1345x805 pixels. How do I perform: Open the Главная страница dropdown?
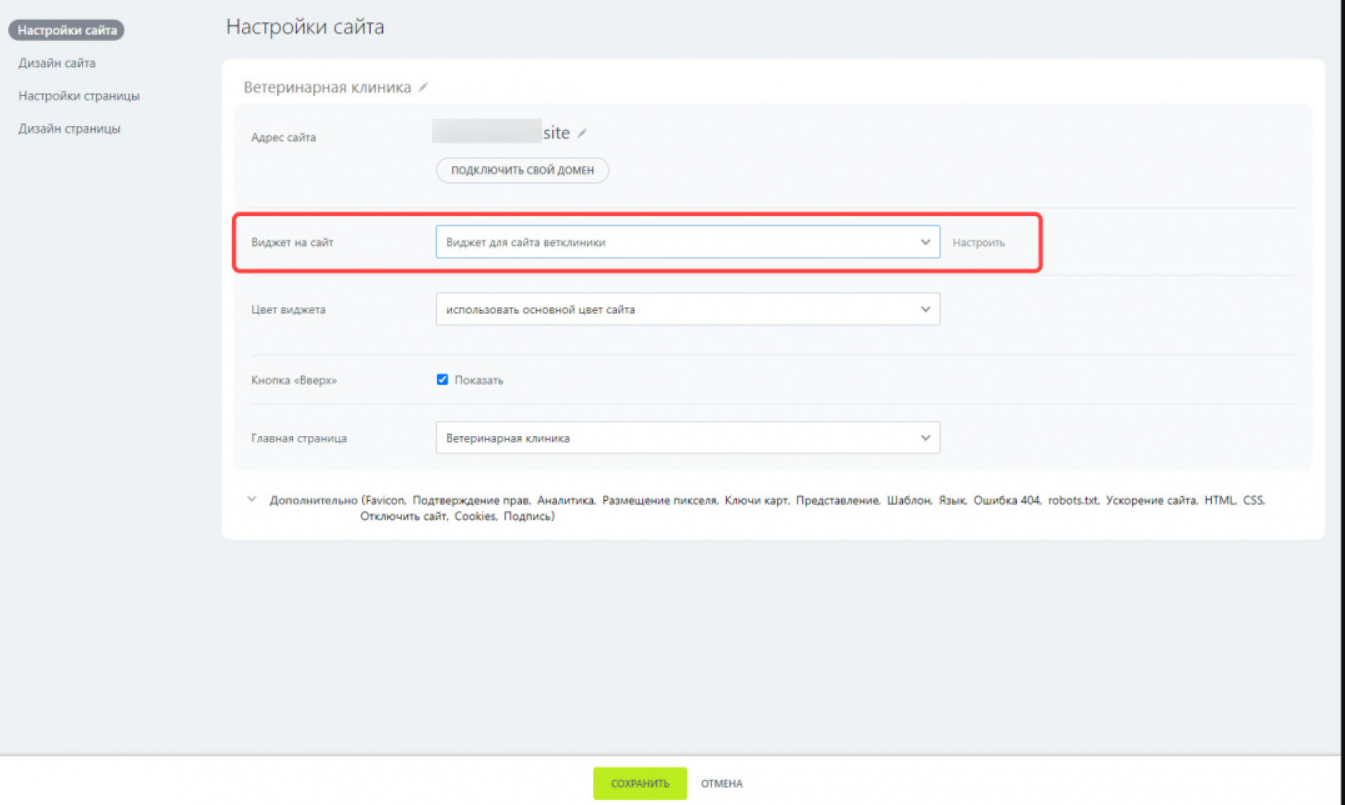688,438
